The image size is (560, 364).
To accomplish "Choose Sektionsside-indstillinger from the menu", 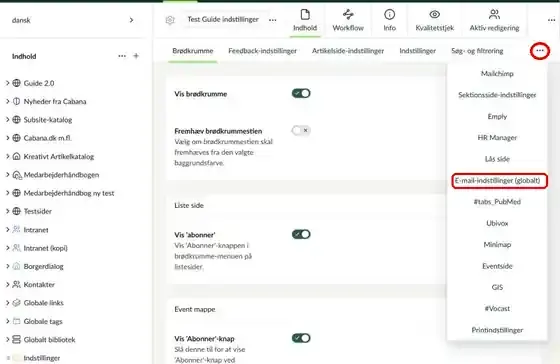I will tap(497, 95).
